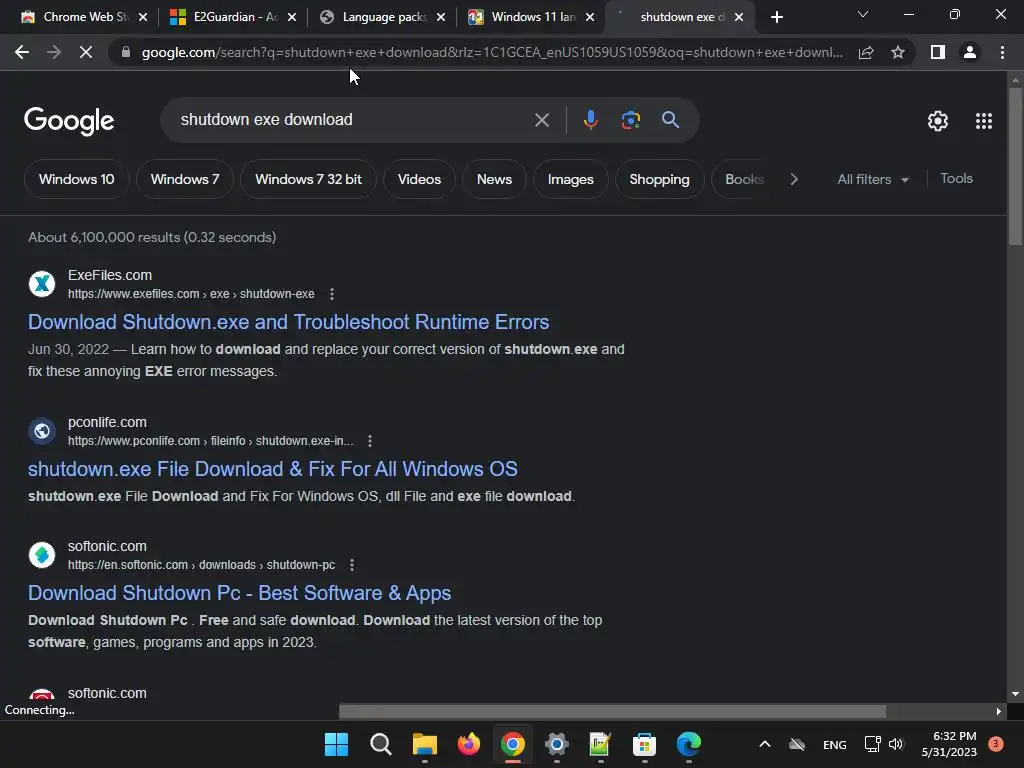Open search Tools options

(x=957, y=179)
